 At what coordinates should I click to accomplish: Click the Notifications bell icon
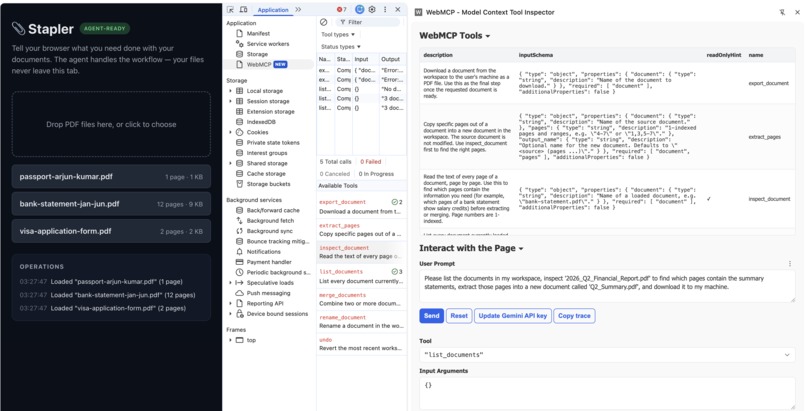[240, 252]
